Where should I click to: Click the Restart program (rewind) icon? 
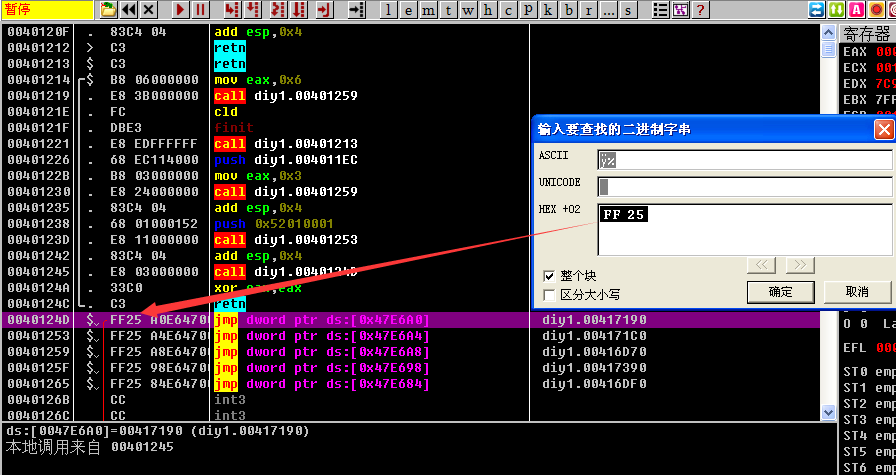129,10
